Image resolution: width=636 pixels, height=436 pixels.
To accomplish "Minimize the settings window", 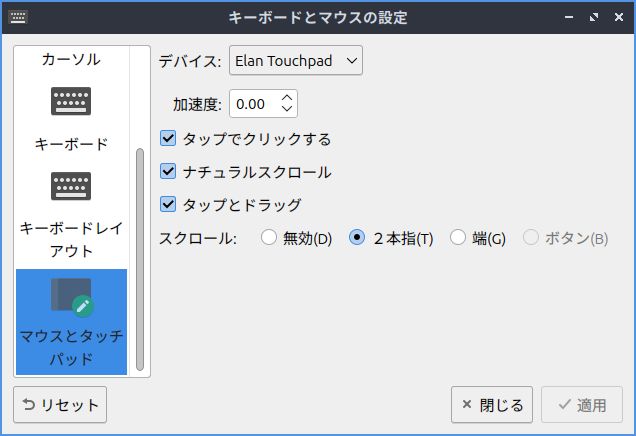I will click(x=569, y=17).
